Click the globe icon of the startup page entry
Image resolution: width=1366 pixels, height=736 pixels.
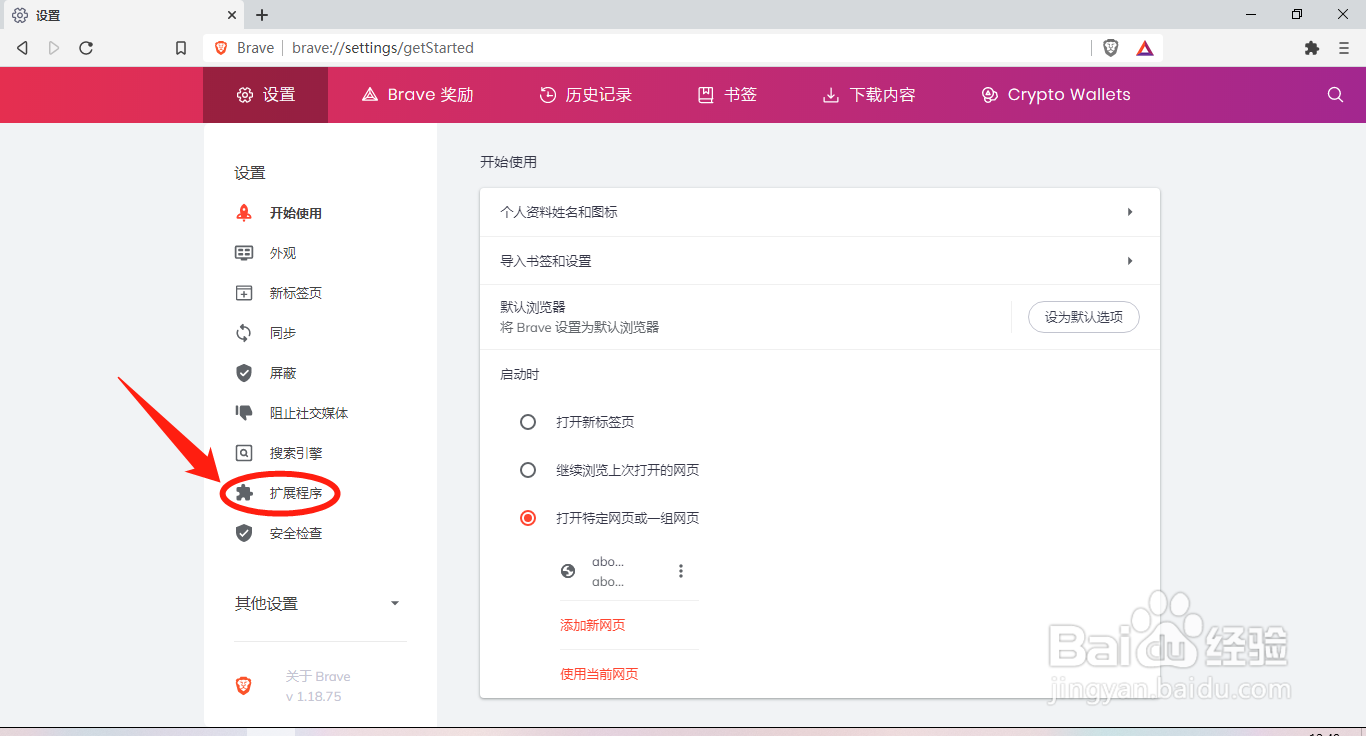click(x=568, y=571)
